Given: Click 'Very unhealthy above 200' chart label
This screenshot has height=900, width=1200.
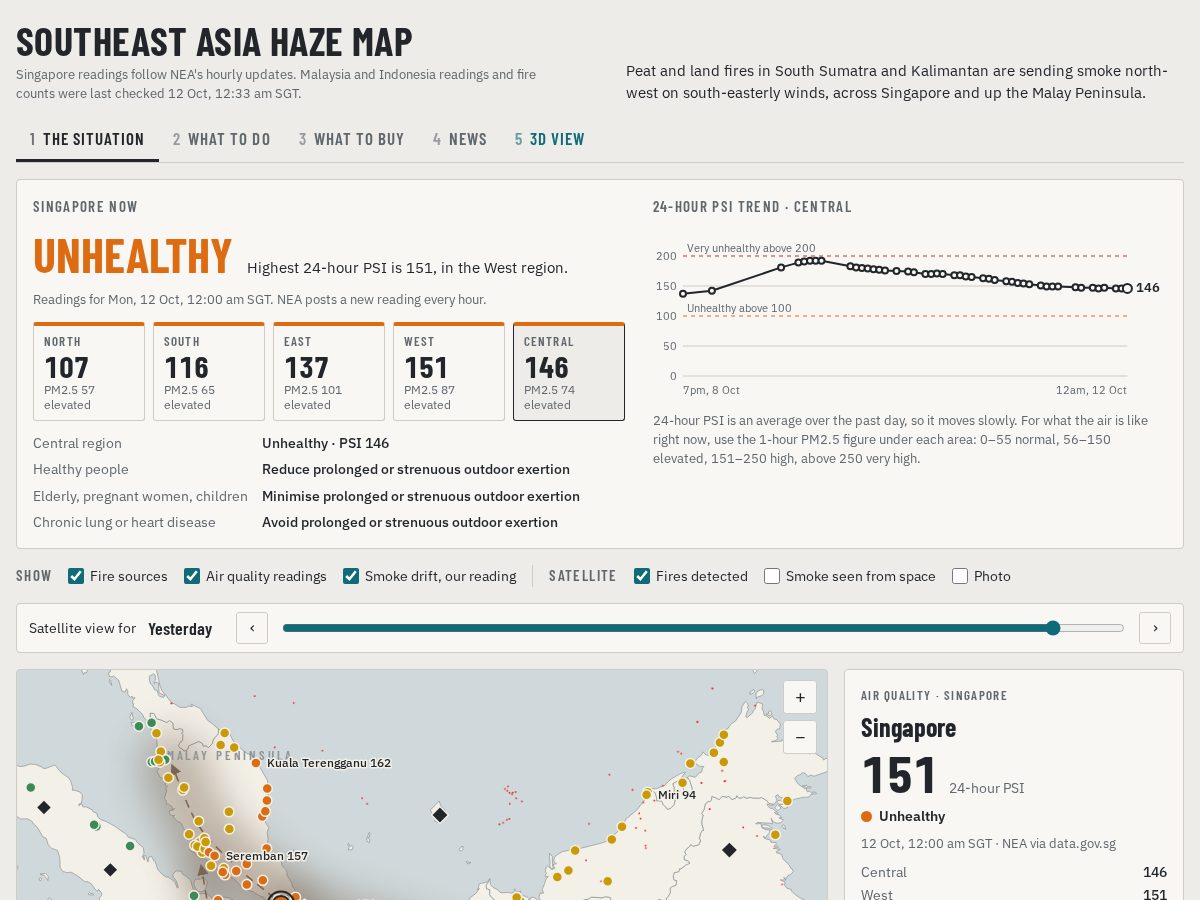Looking at the screenshot, I should [751, 248].
